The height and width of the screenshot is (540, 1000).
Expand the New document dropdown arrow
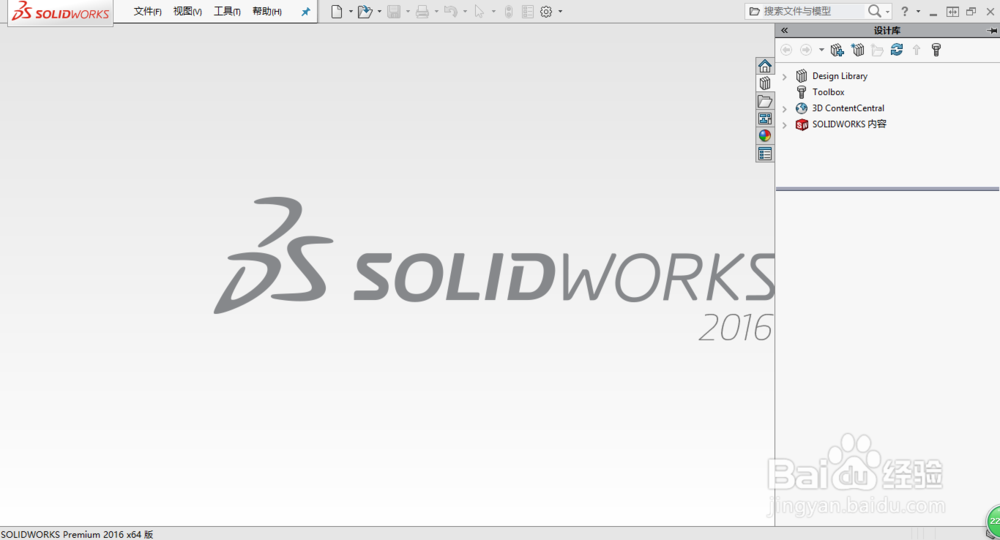click(351, 11)
